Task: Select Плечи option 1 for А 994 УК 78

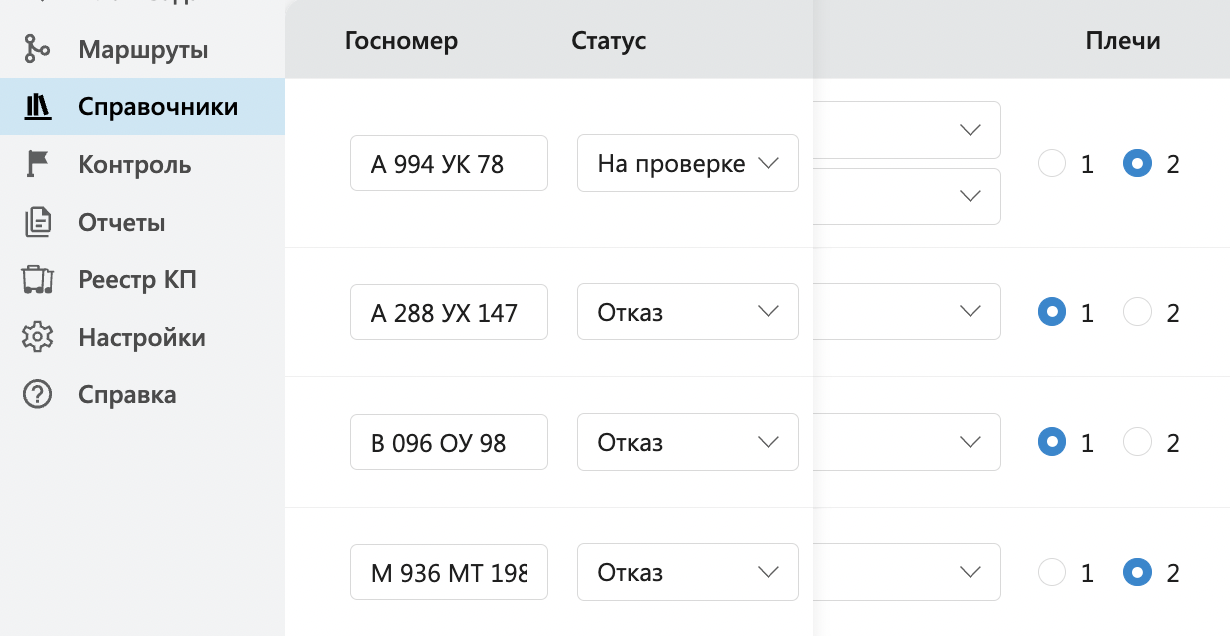Action: (x=1052, y=164)
